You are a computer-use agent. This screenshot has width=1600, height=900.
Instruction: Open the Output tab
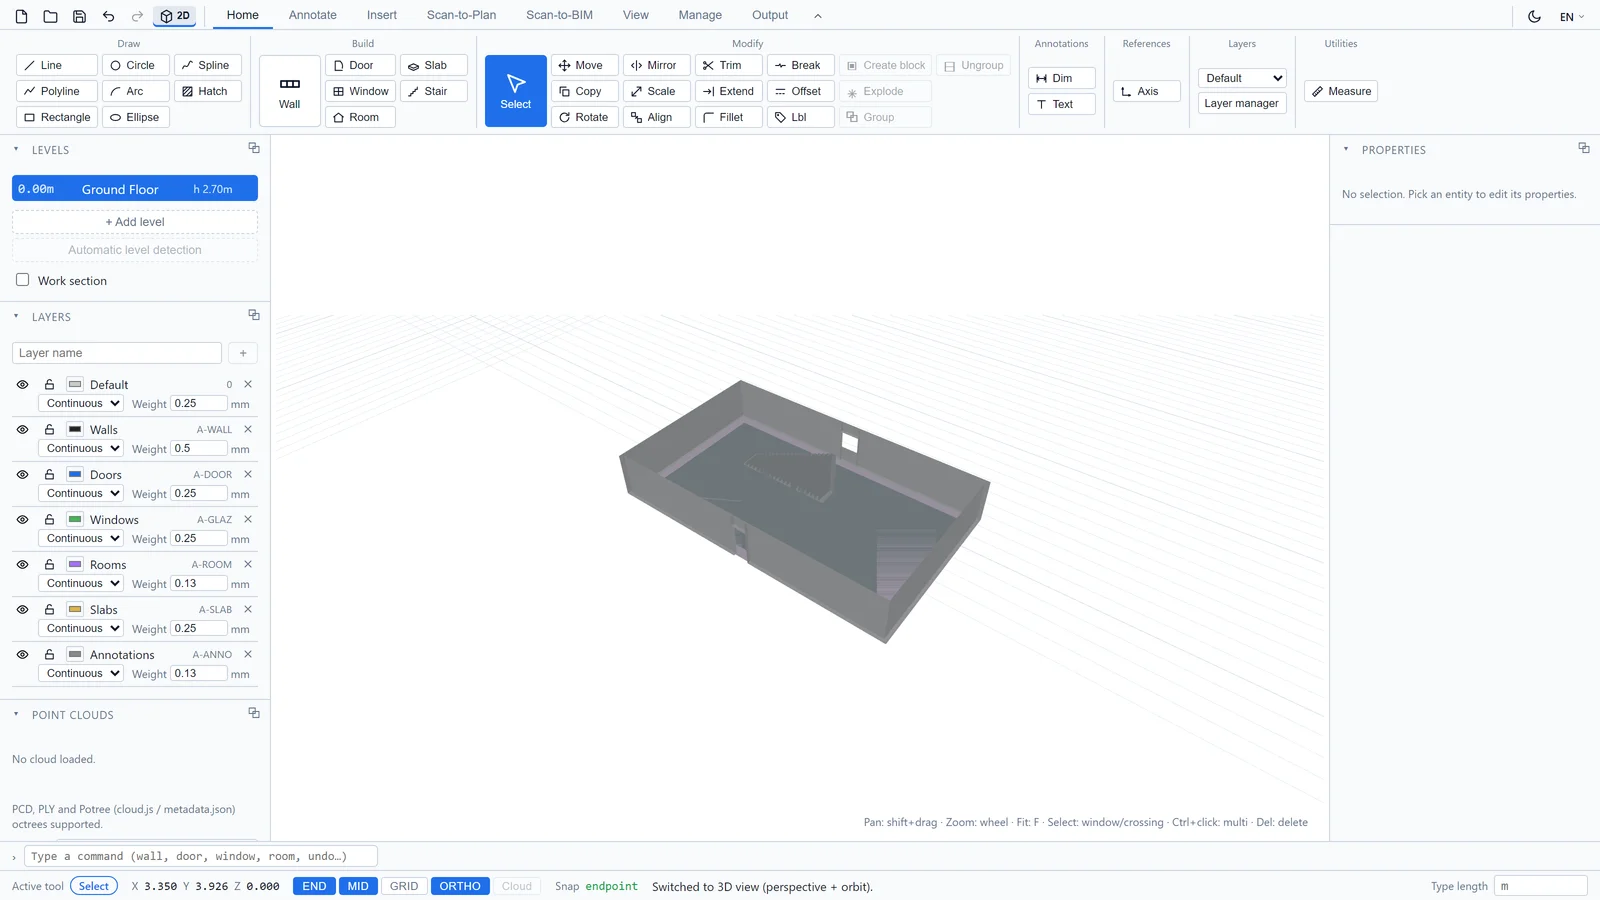coord(770,15)
